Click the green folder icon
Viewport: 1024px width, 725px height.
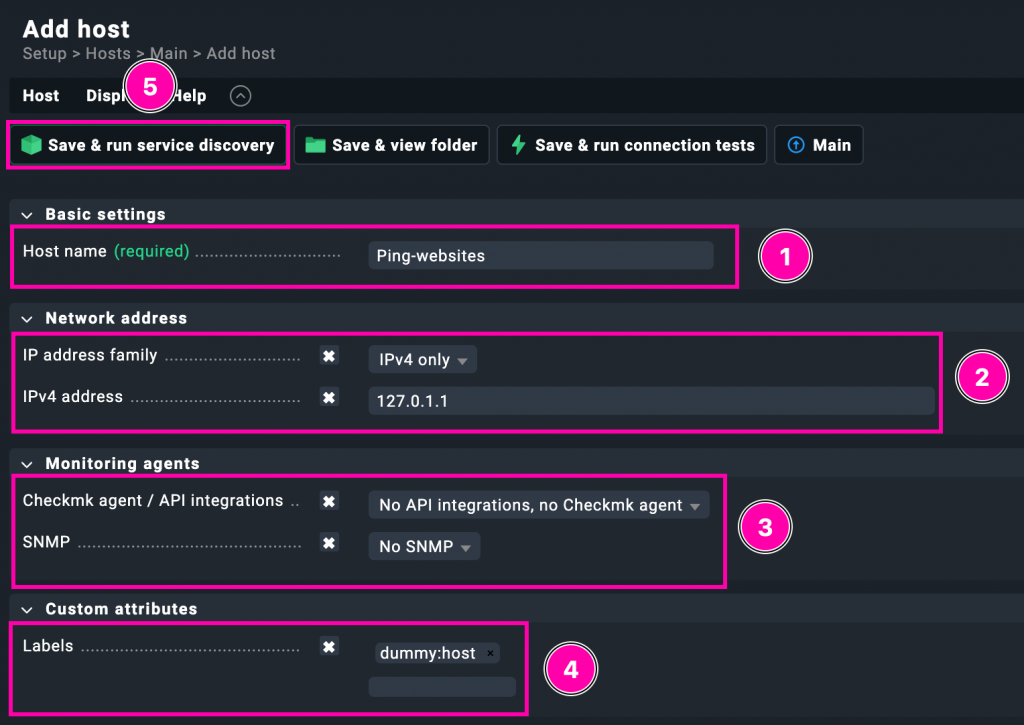coord(316,145)
